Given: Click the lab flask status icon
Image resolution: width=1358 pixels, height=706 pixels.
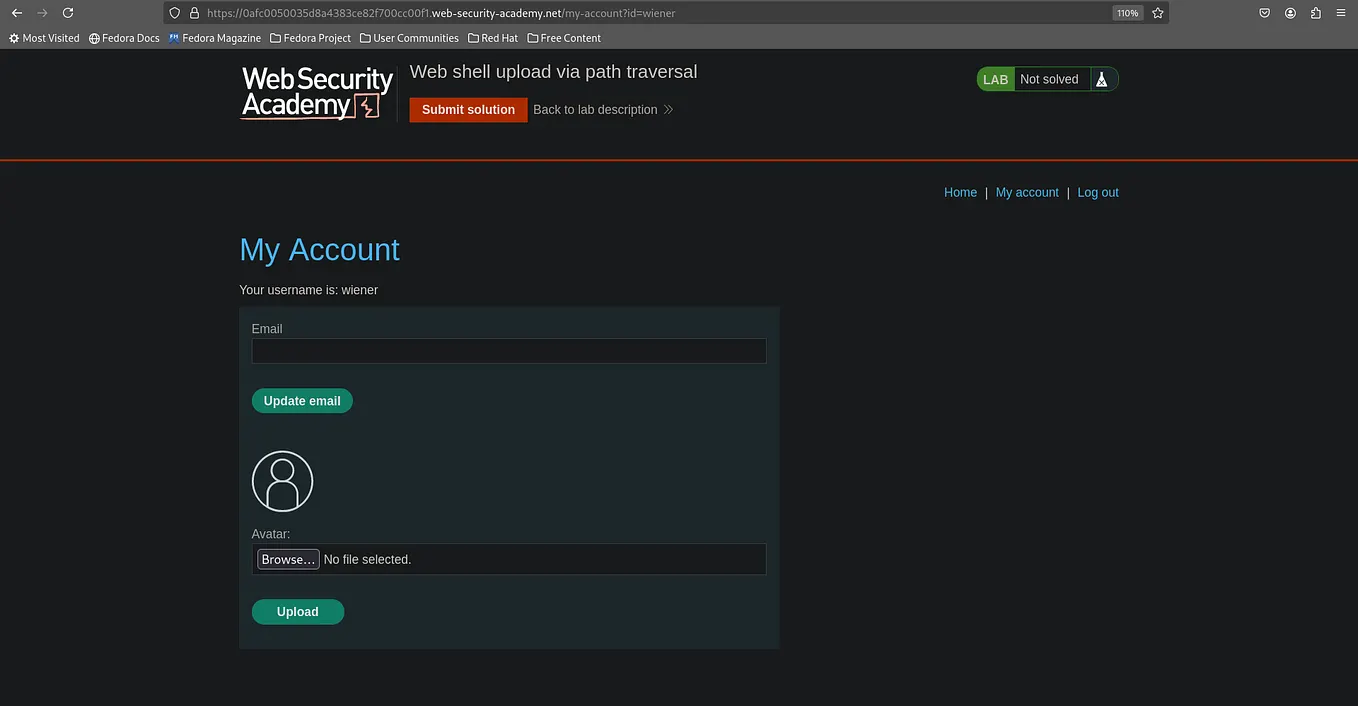Looking at the screenshot, I should (1102, 78).
